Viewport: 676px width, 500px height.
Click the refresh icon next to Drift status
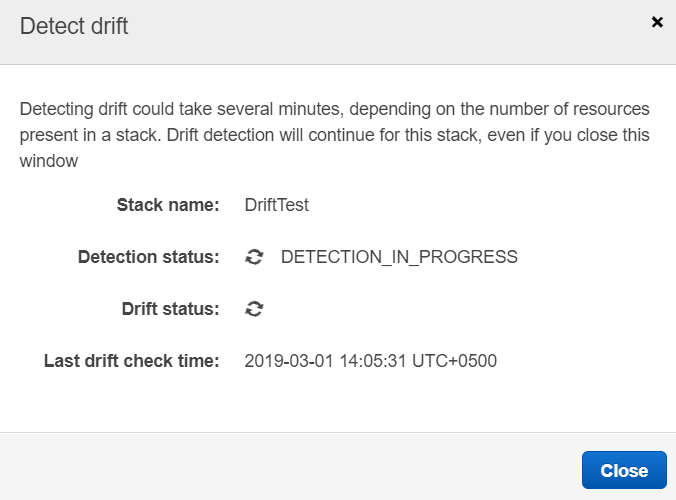255,309
